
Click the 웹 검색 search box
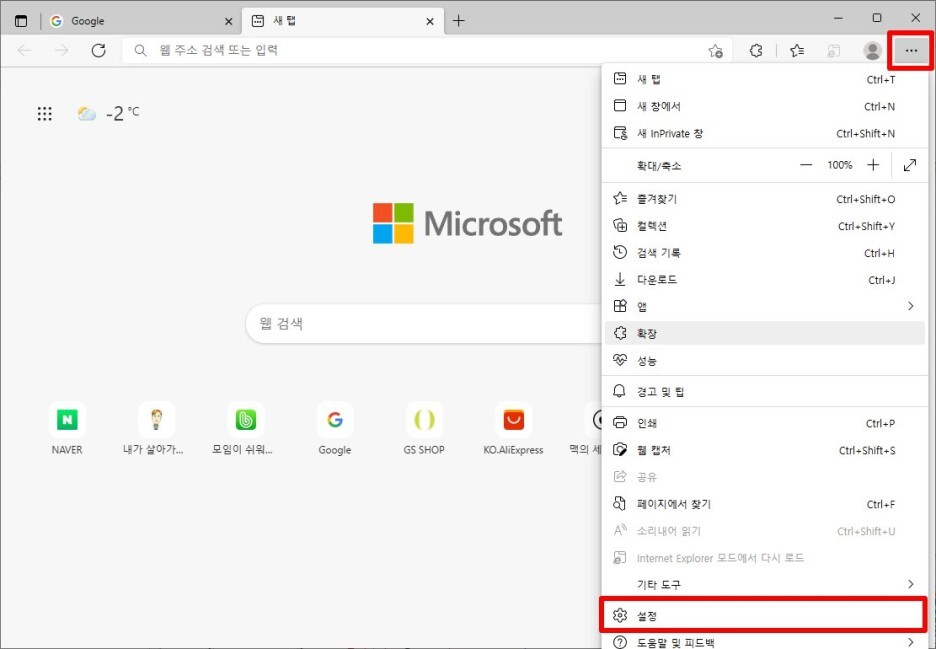pyautogui.click(x=425, y=324)
